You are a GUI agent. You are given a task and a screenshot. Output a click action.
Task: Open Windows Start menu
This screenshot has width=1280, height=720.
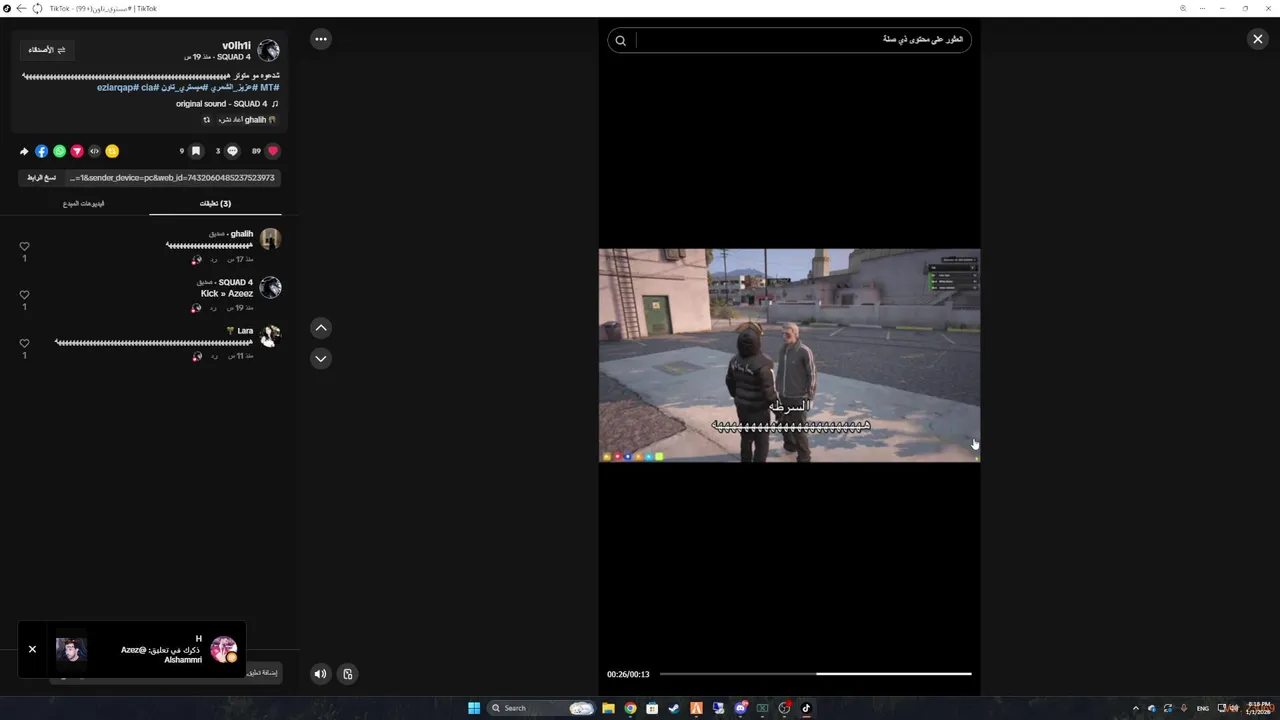click(x=474, y=708)
